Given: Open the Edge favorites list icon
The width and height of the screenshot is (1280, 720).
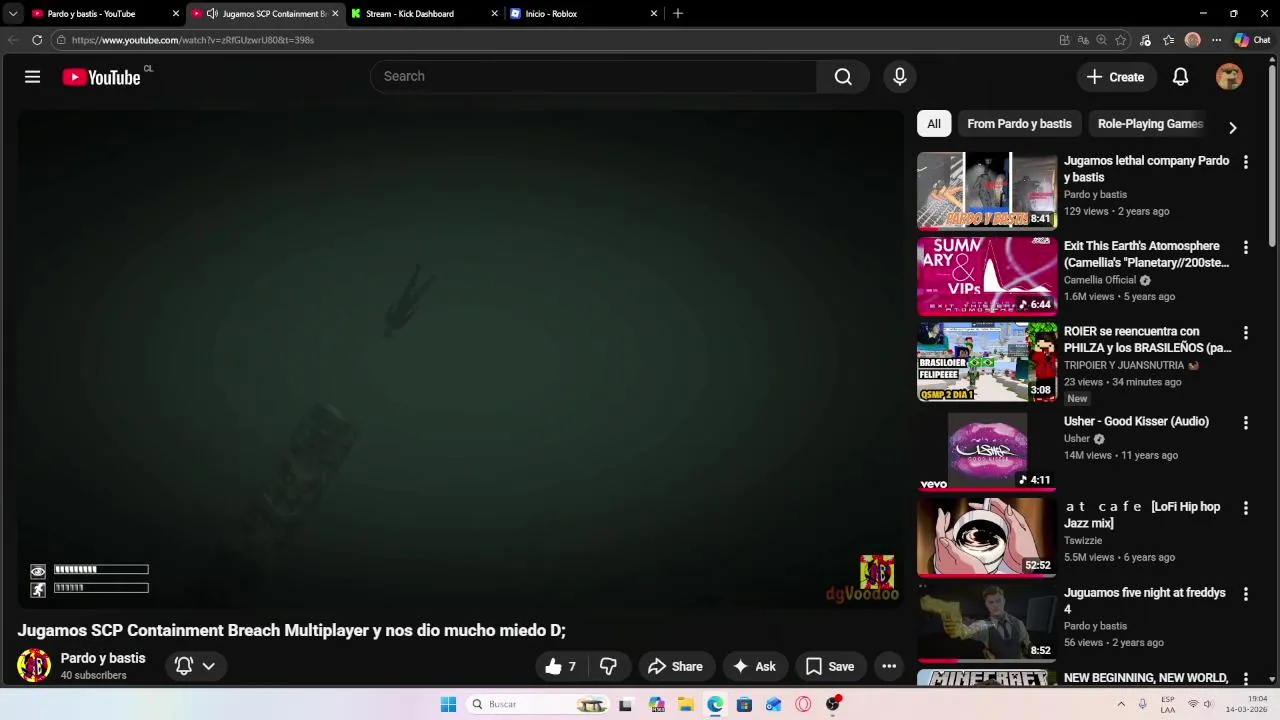Looking at the screenshot, I should point(1168,40).
